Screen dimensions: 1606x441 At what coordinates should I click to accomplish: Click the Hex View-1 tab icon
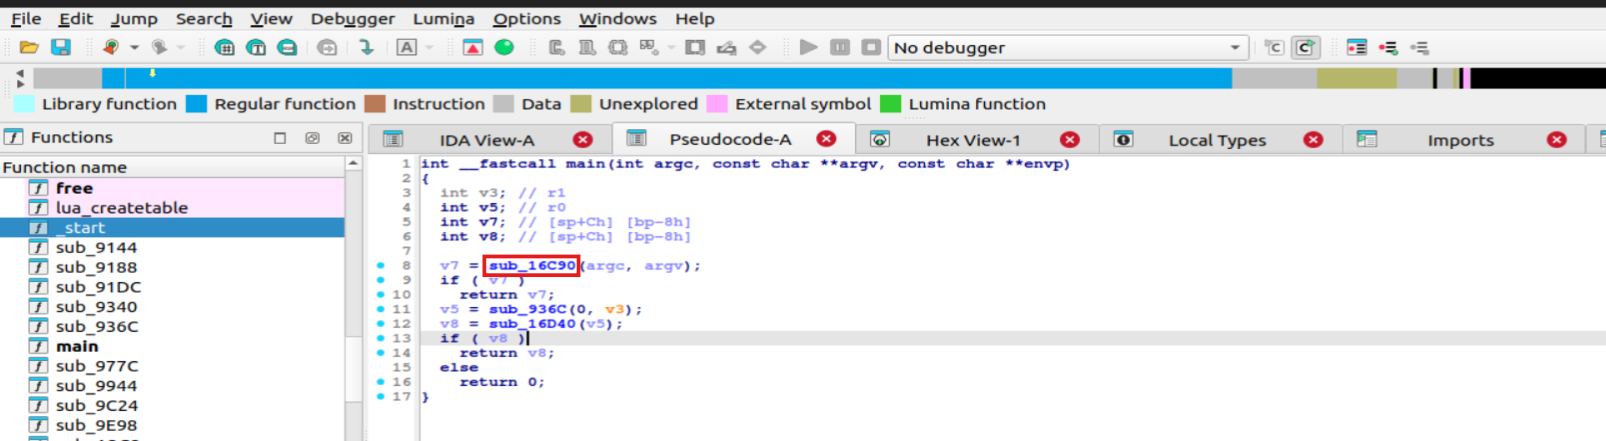[880, 139]
